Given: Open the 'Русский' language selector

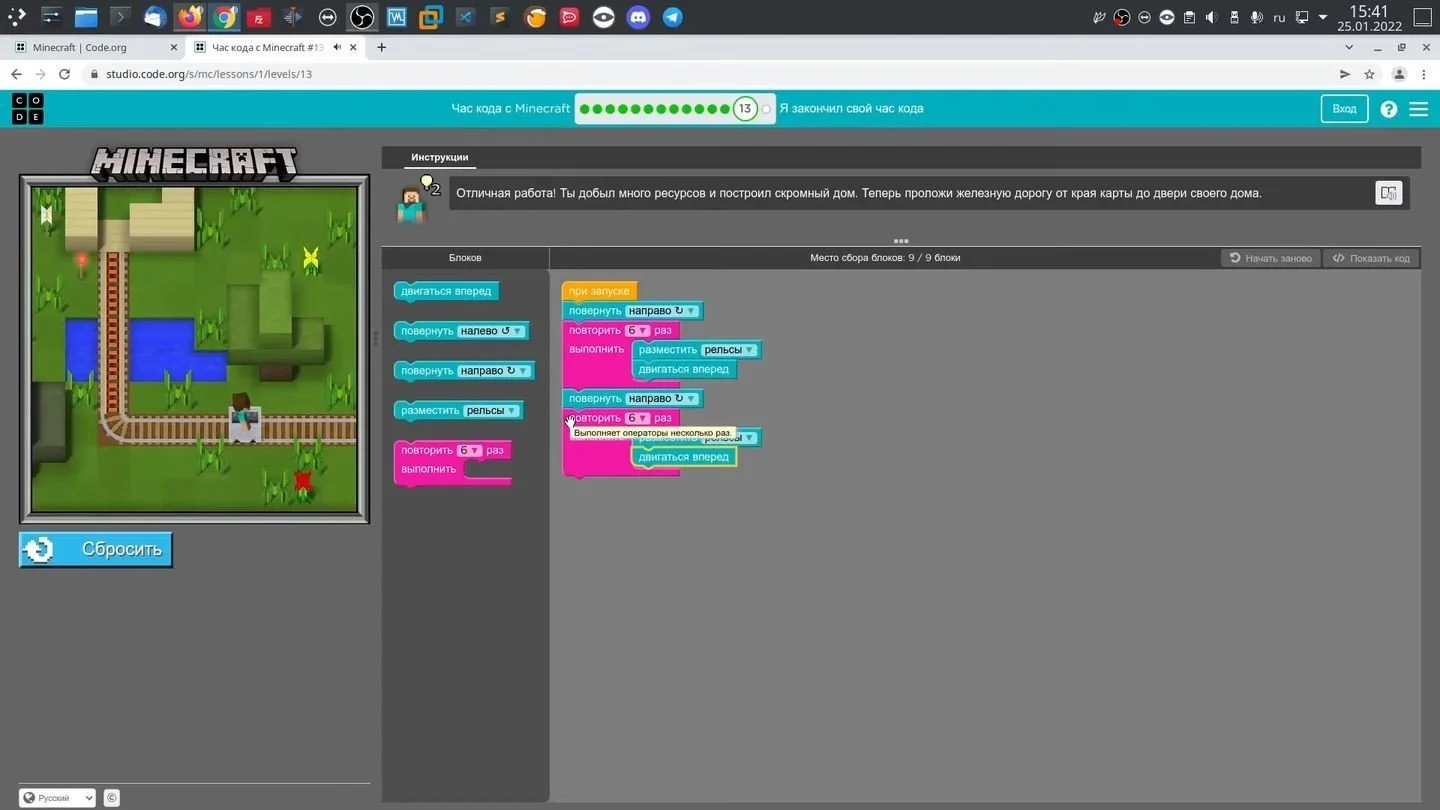Looking at the screenshot, I should click(57, 798).
